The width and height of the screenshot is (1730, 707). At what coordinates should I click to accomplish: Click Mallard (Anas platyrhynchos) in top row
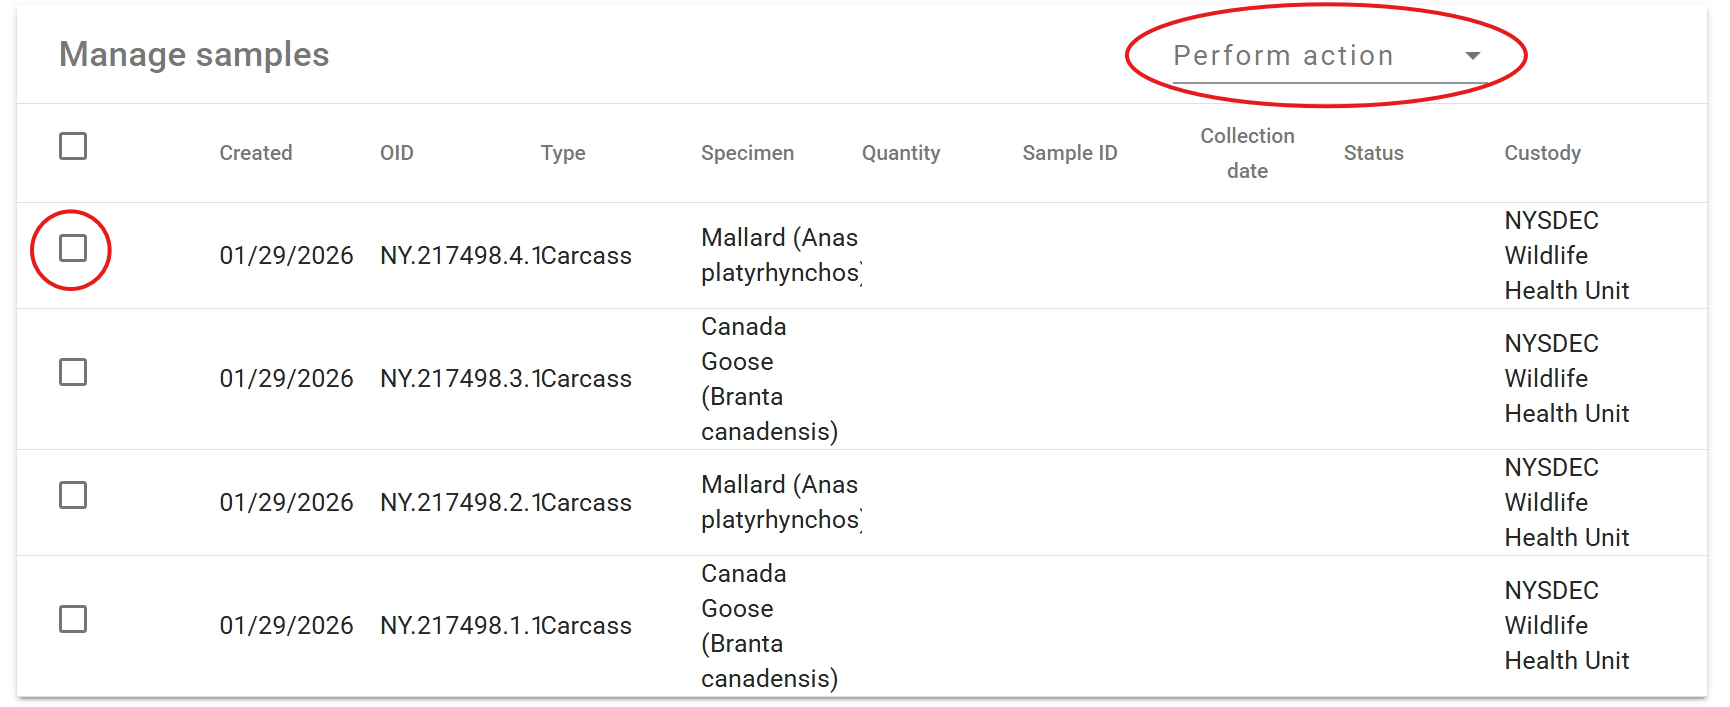[780, 254]
